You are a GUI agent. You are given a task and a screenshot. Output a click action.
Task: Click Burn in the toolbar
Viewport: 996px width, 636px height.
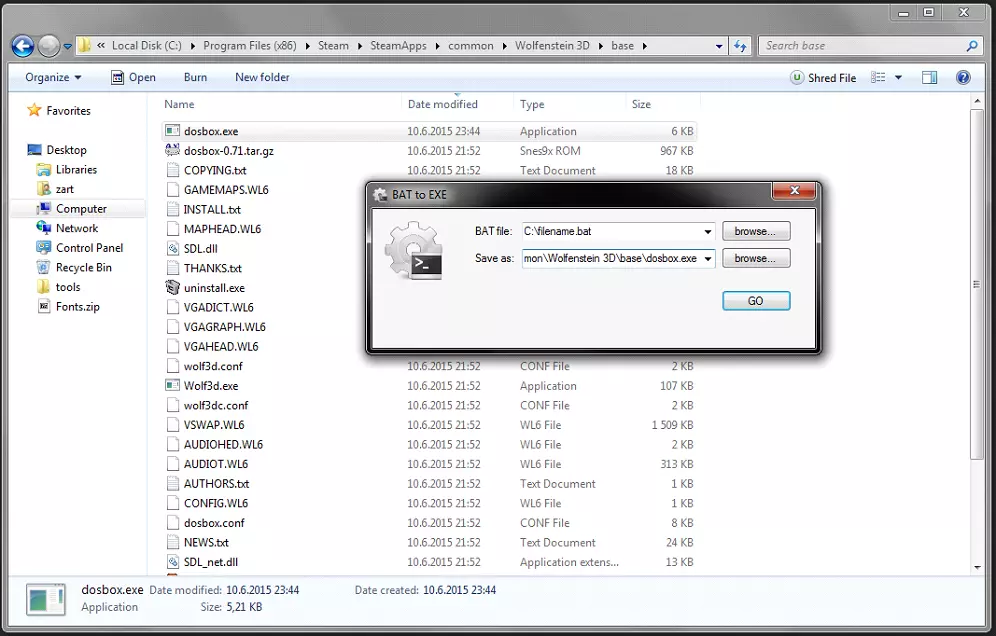195,77
